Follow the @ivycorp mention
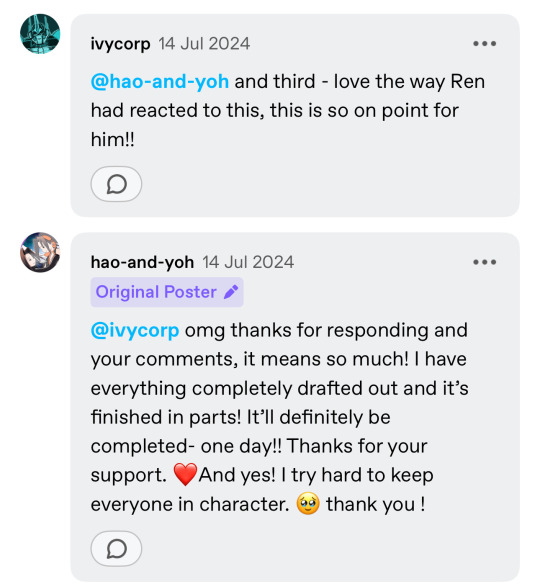The height and width of the screenshot is (584, 540). coord(135,330)
